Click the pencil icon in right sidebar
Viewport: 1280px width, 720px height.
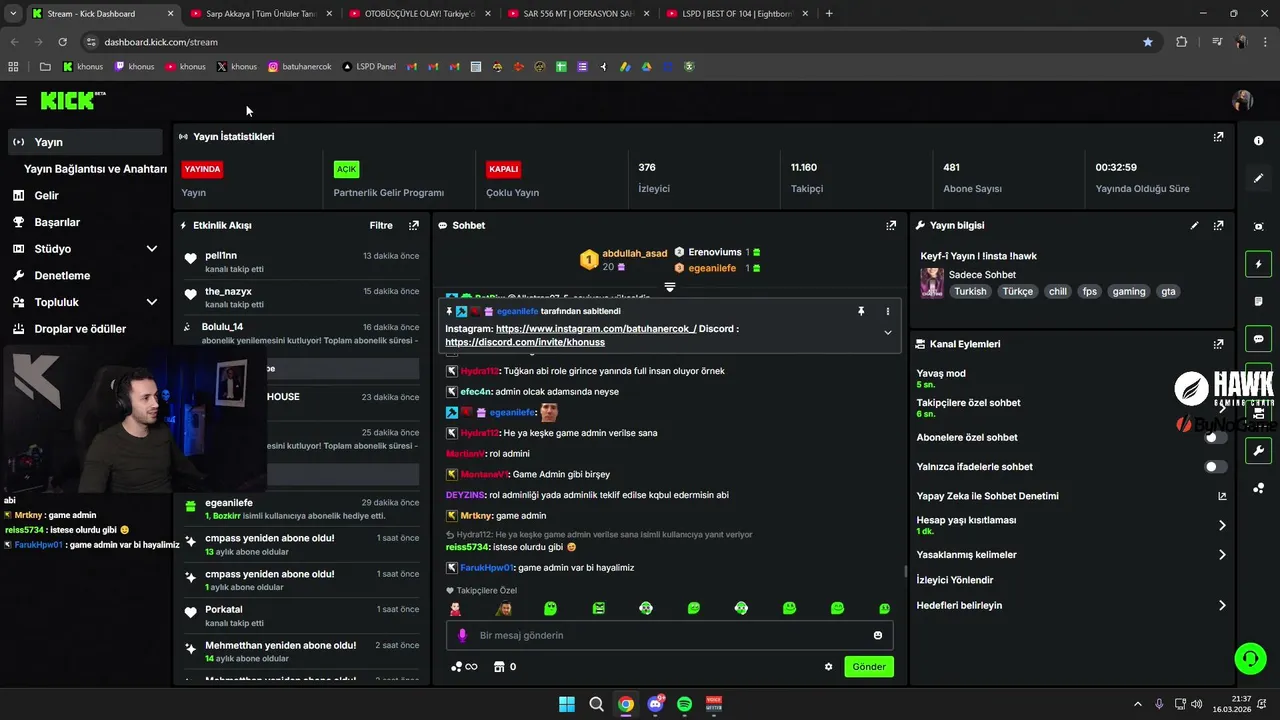[x=1258, y=178]
